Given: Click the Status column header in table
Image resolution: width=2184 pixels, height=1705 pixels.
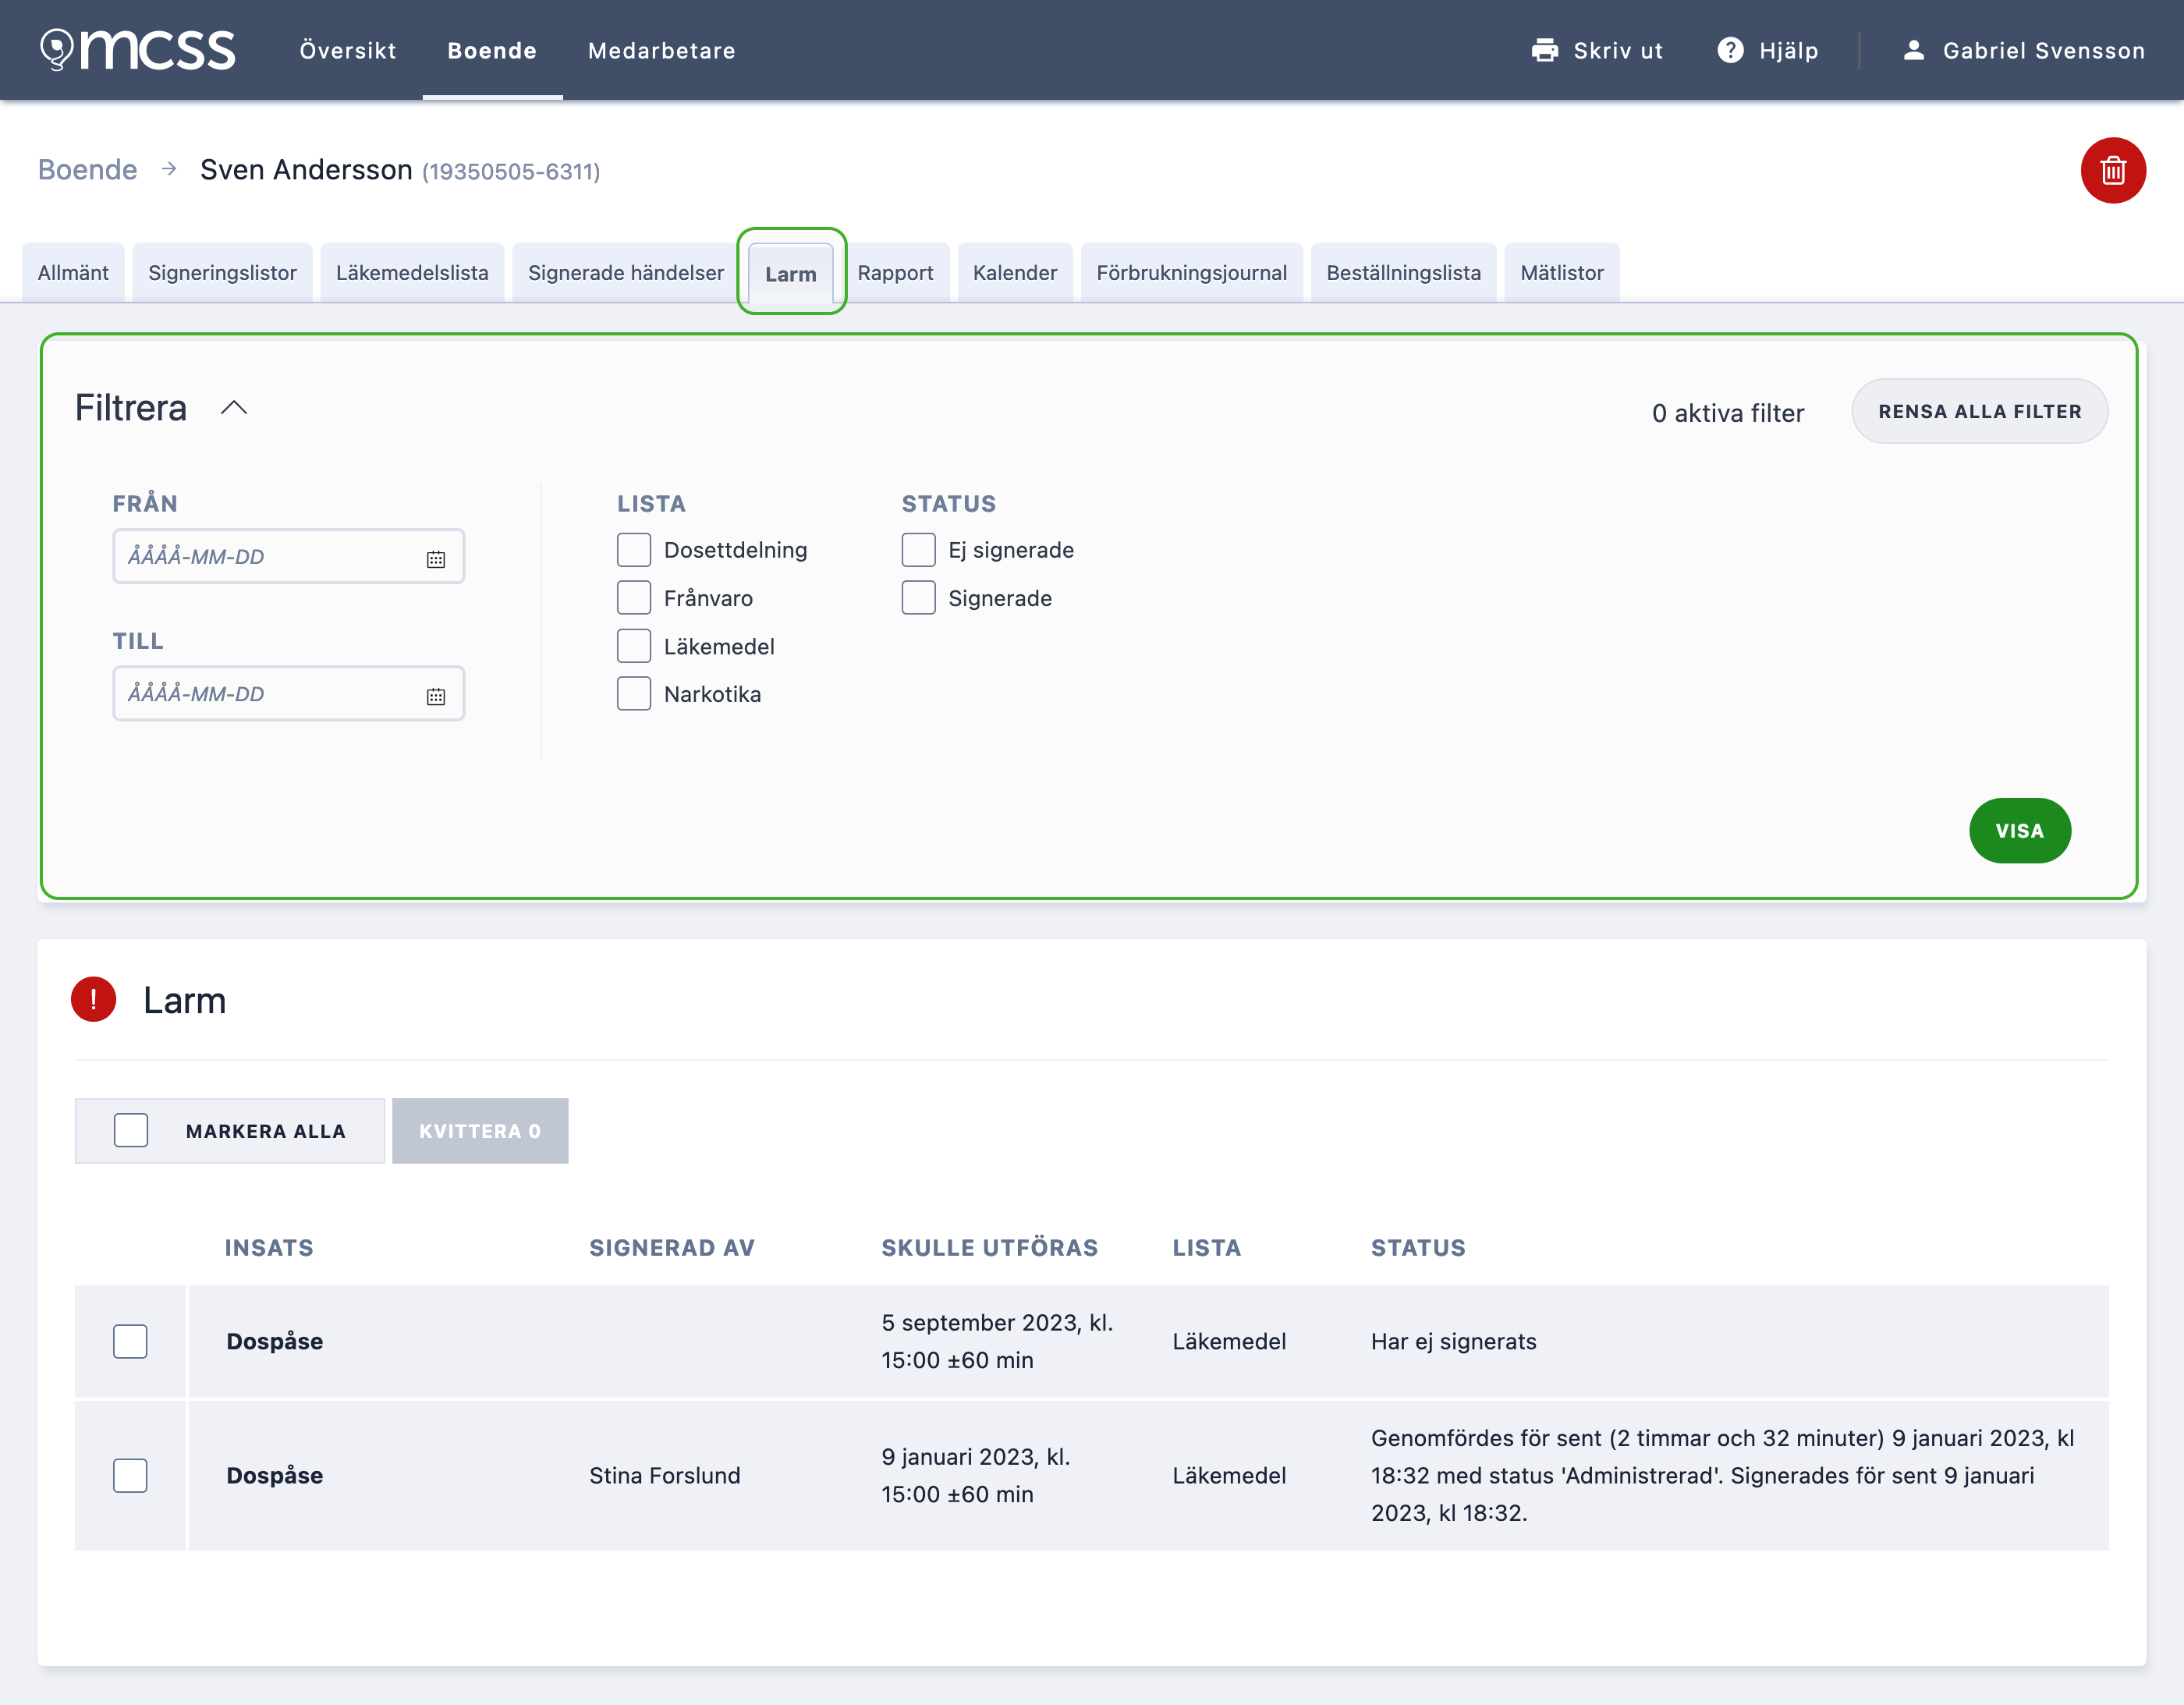Looking at the screenshot, I should coord(1418,1247).
